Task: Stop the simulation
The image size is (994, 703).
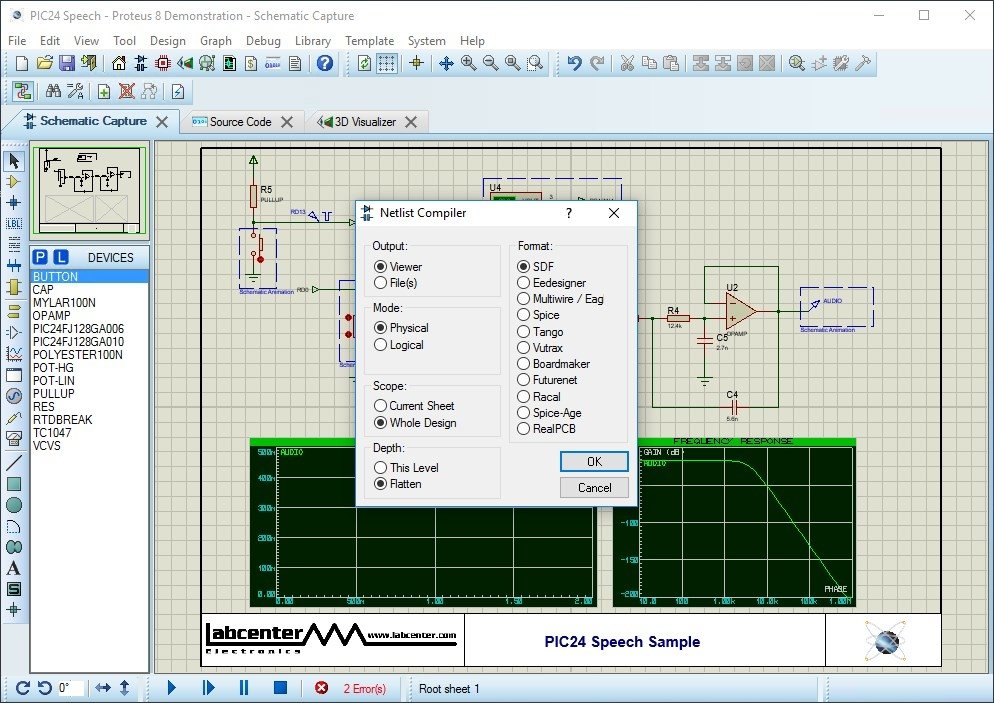Action: [x=280, y=688]
